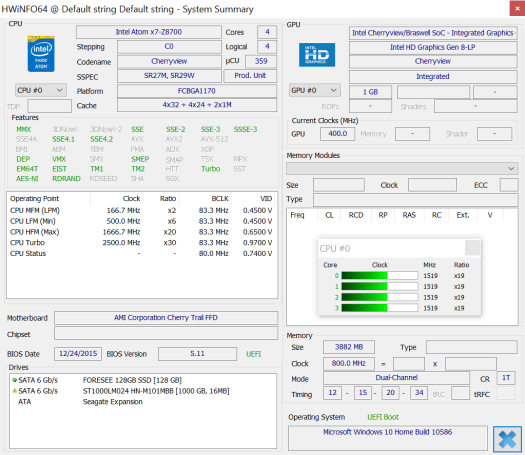Click the Mode field Dual-Channel
This screenshot has height=455, width=525.
click(396, 378)
